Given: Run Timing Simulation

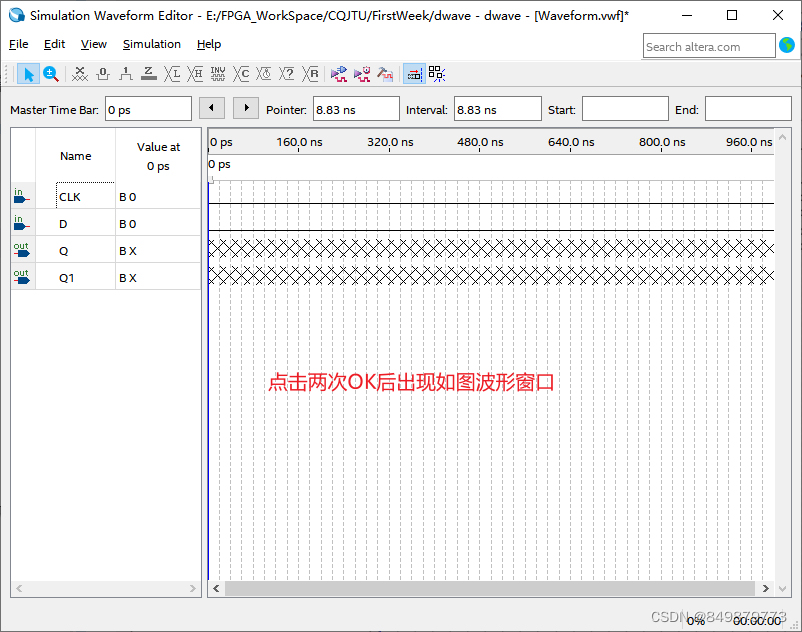Looking at the screenshot, I should [362, 75].
